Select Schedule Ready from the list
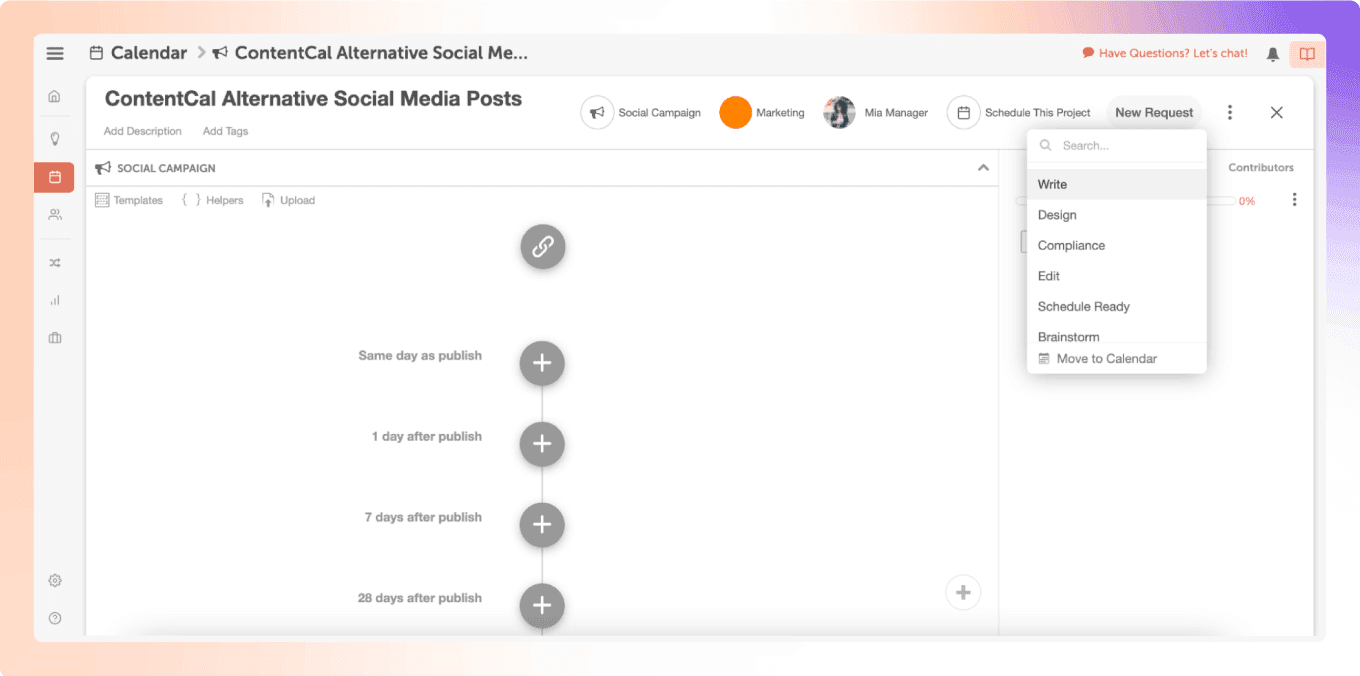Screen dimensions: 1360x676 tap(1117, 306)
